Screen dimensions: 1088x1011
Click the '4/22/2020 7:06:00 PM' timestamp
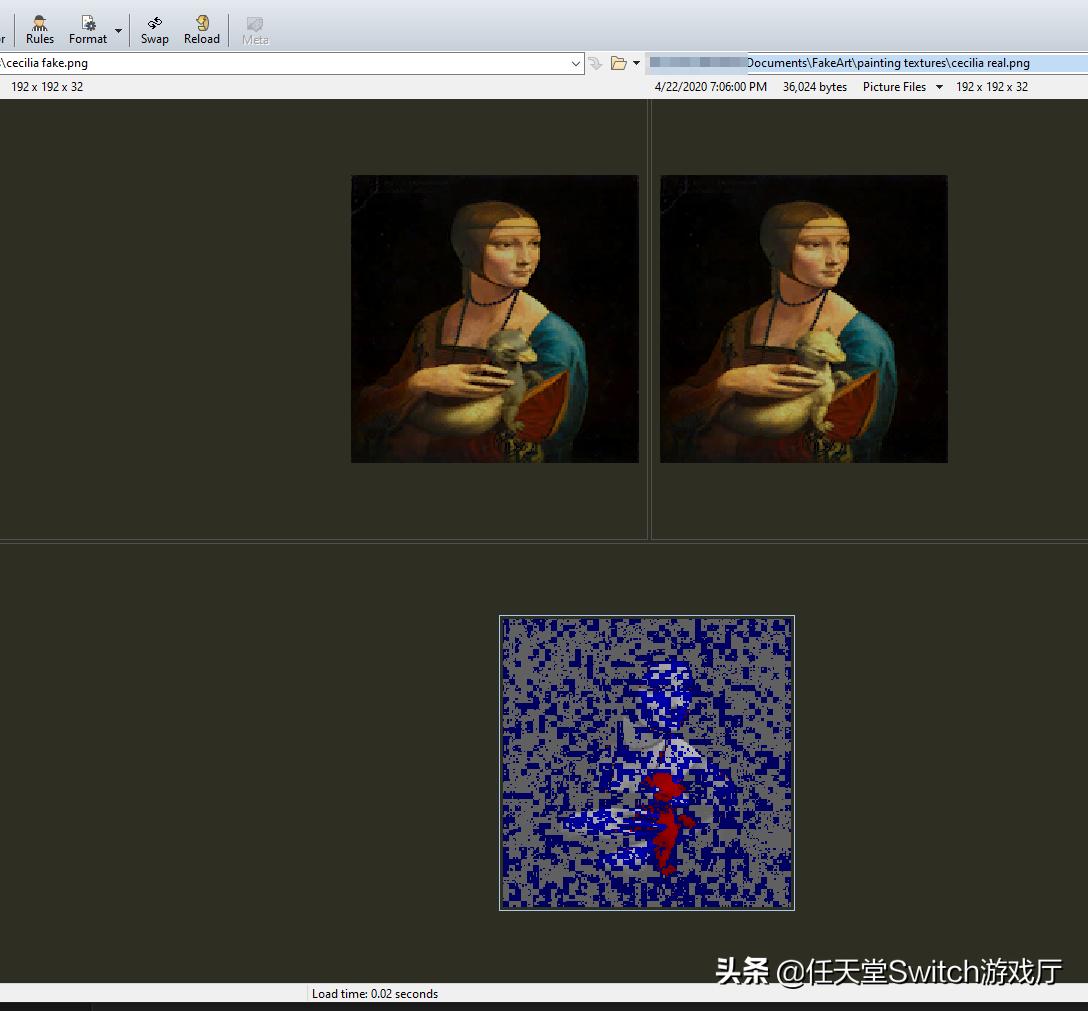(x=711, y=87)
